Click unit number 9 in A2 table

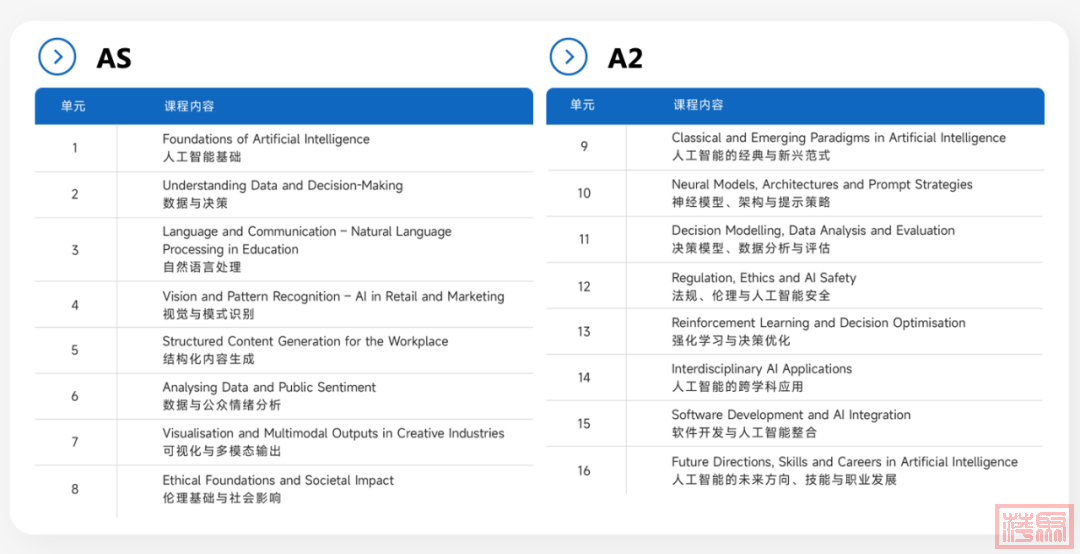pyautogui.click(x=584, y=146)
